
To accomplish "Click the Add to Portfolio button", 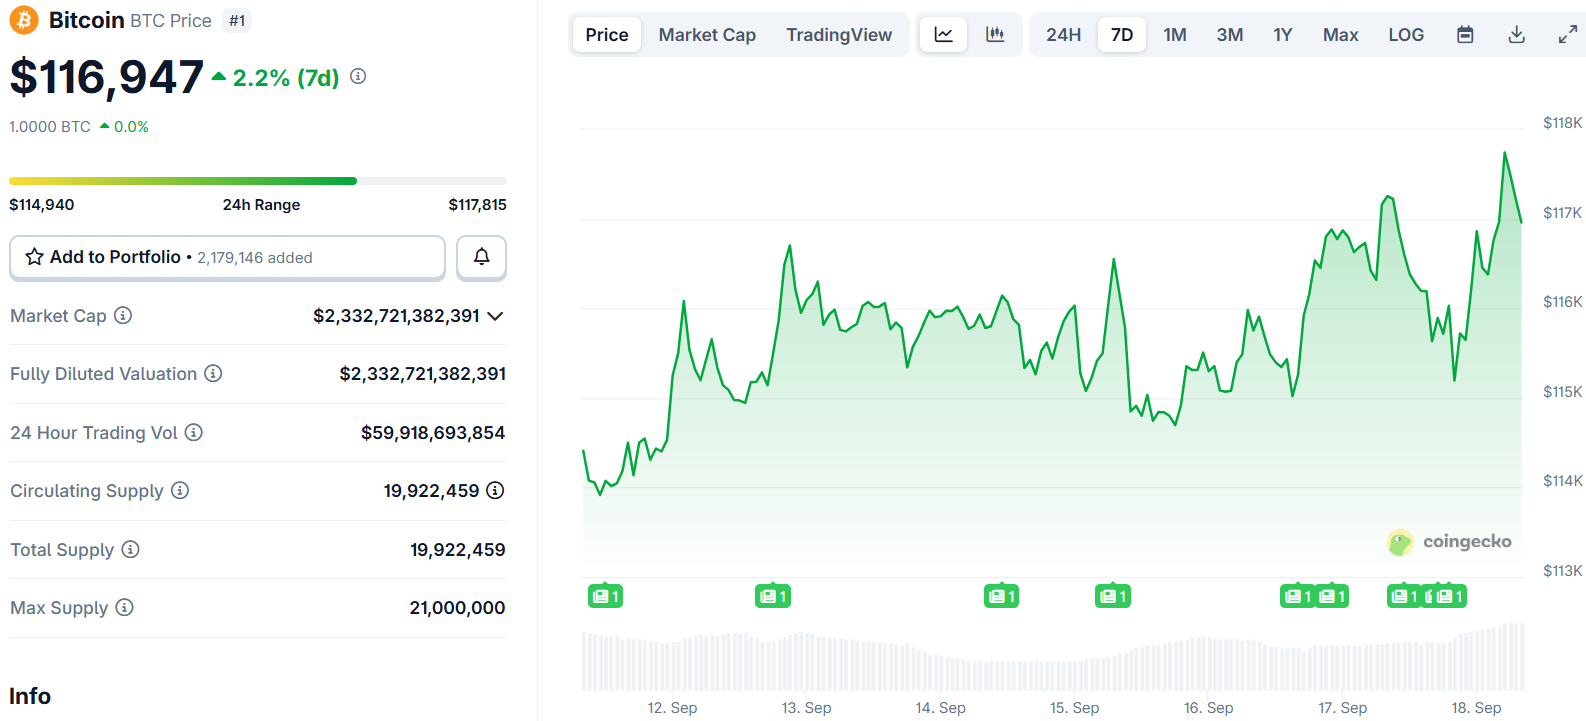I will point(228,257).
